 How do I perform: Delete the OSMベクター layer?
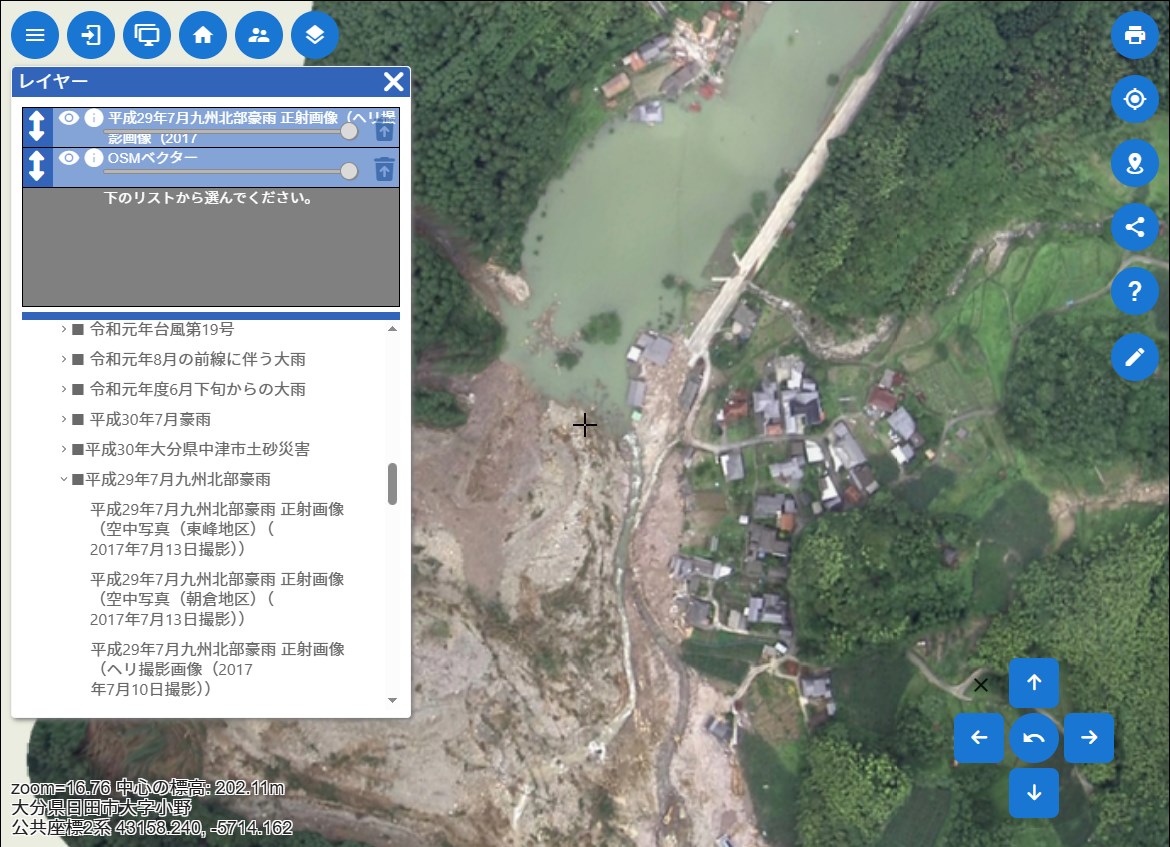384,169
